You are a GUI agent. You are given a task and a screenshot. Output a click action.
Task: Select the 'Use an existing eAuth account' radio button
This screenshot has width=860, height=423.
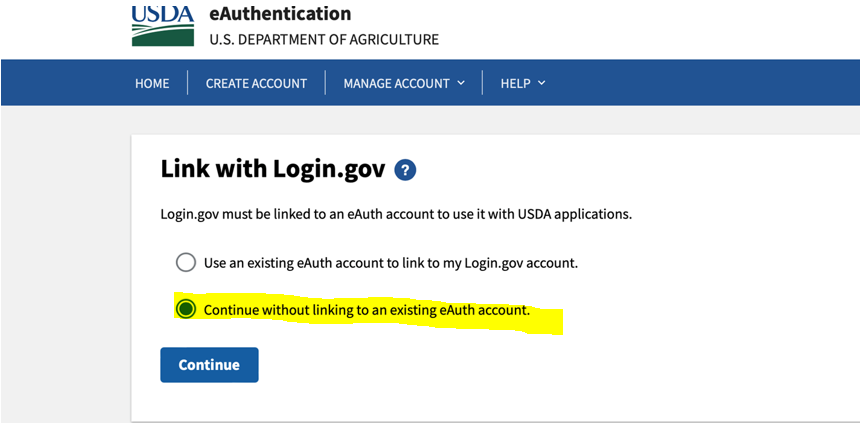click(x=186, y=263)
